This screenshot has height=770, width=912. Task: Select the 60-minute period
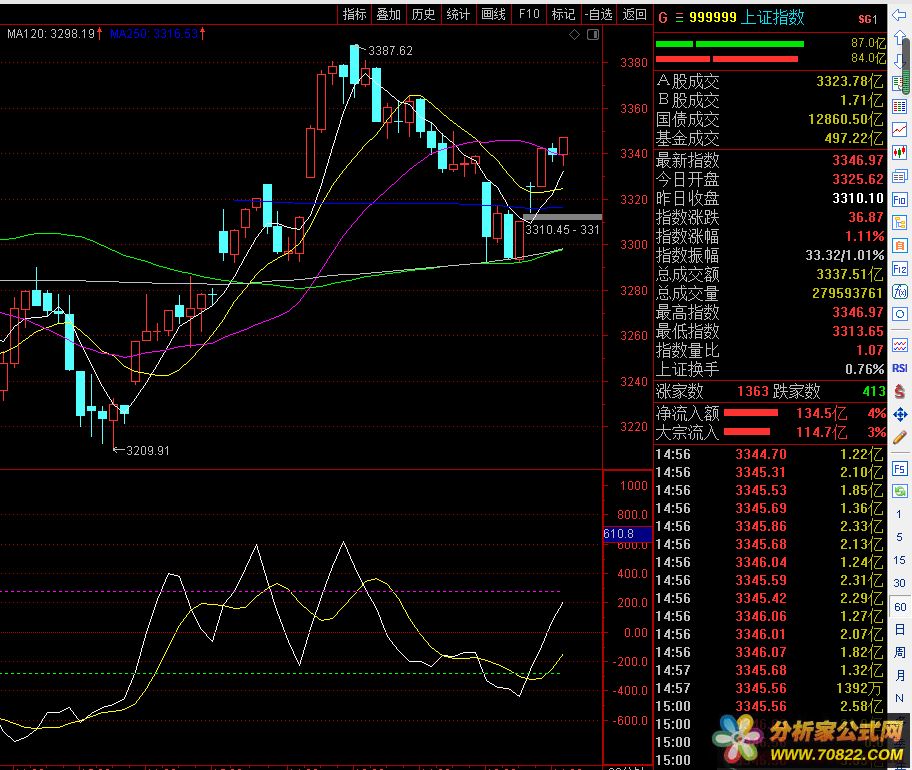[899, 607]
